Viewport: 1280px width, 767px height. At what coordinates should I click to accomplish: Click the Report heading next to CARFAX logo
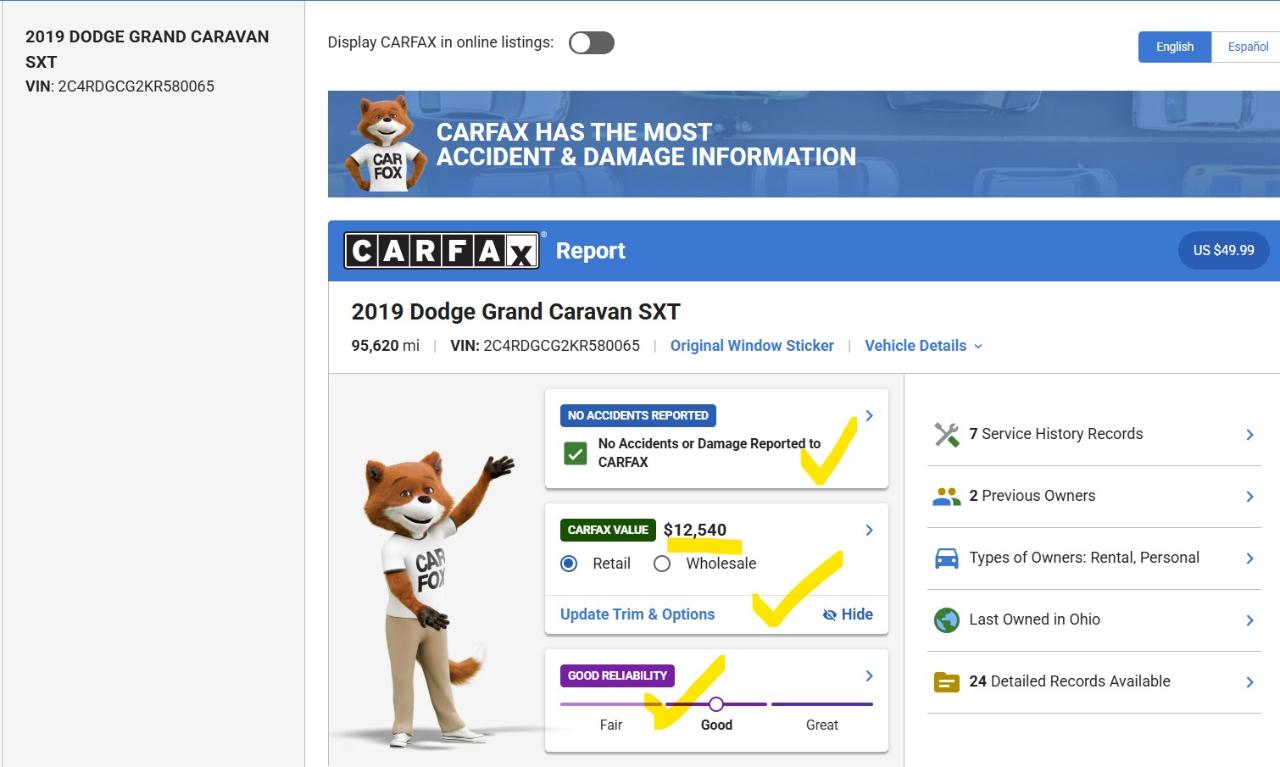pyautogui.click(x=591, y=251)
